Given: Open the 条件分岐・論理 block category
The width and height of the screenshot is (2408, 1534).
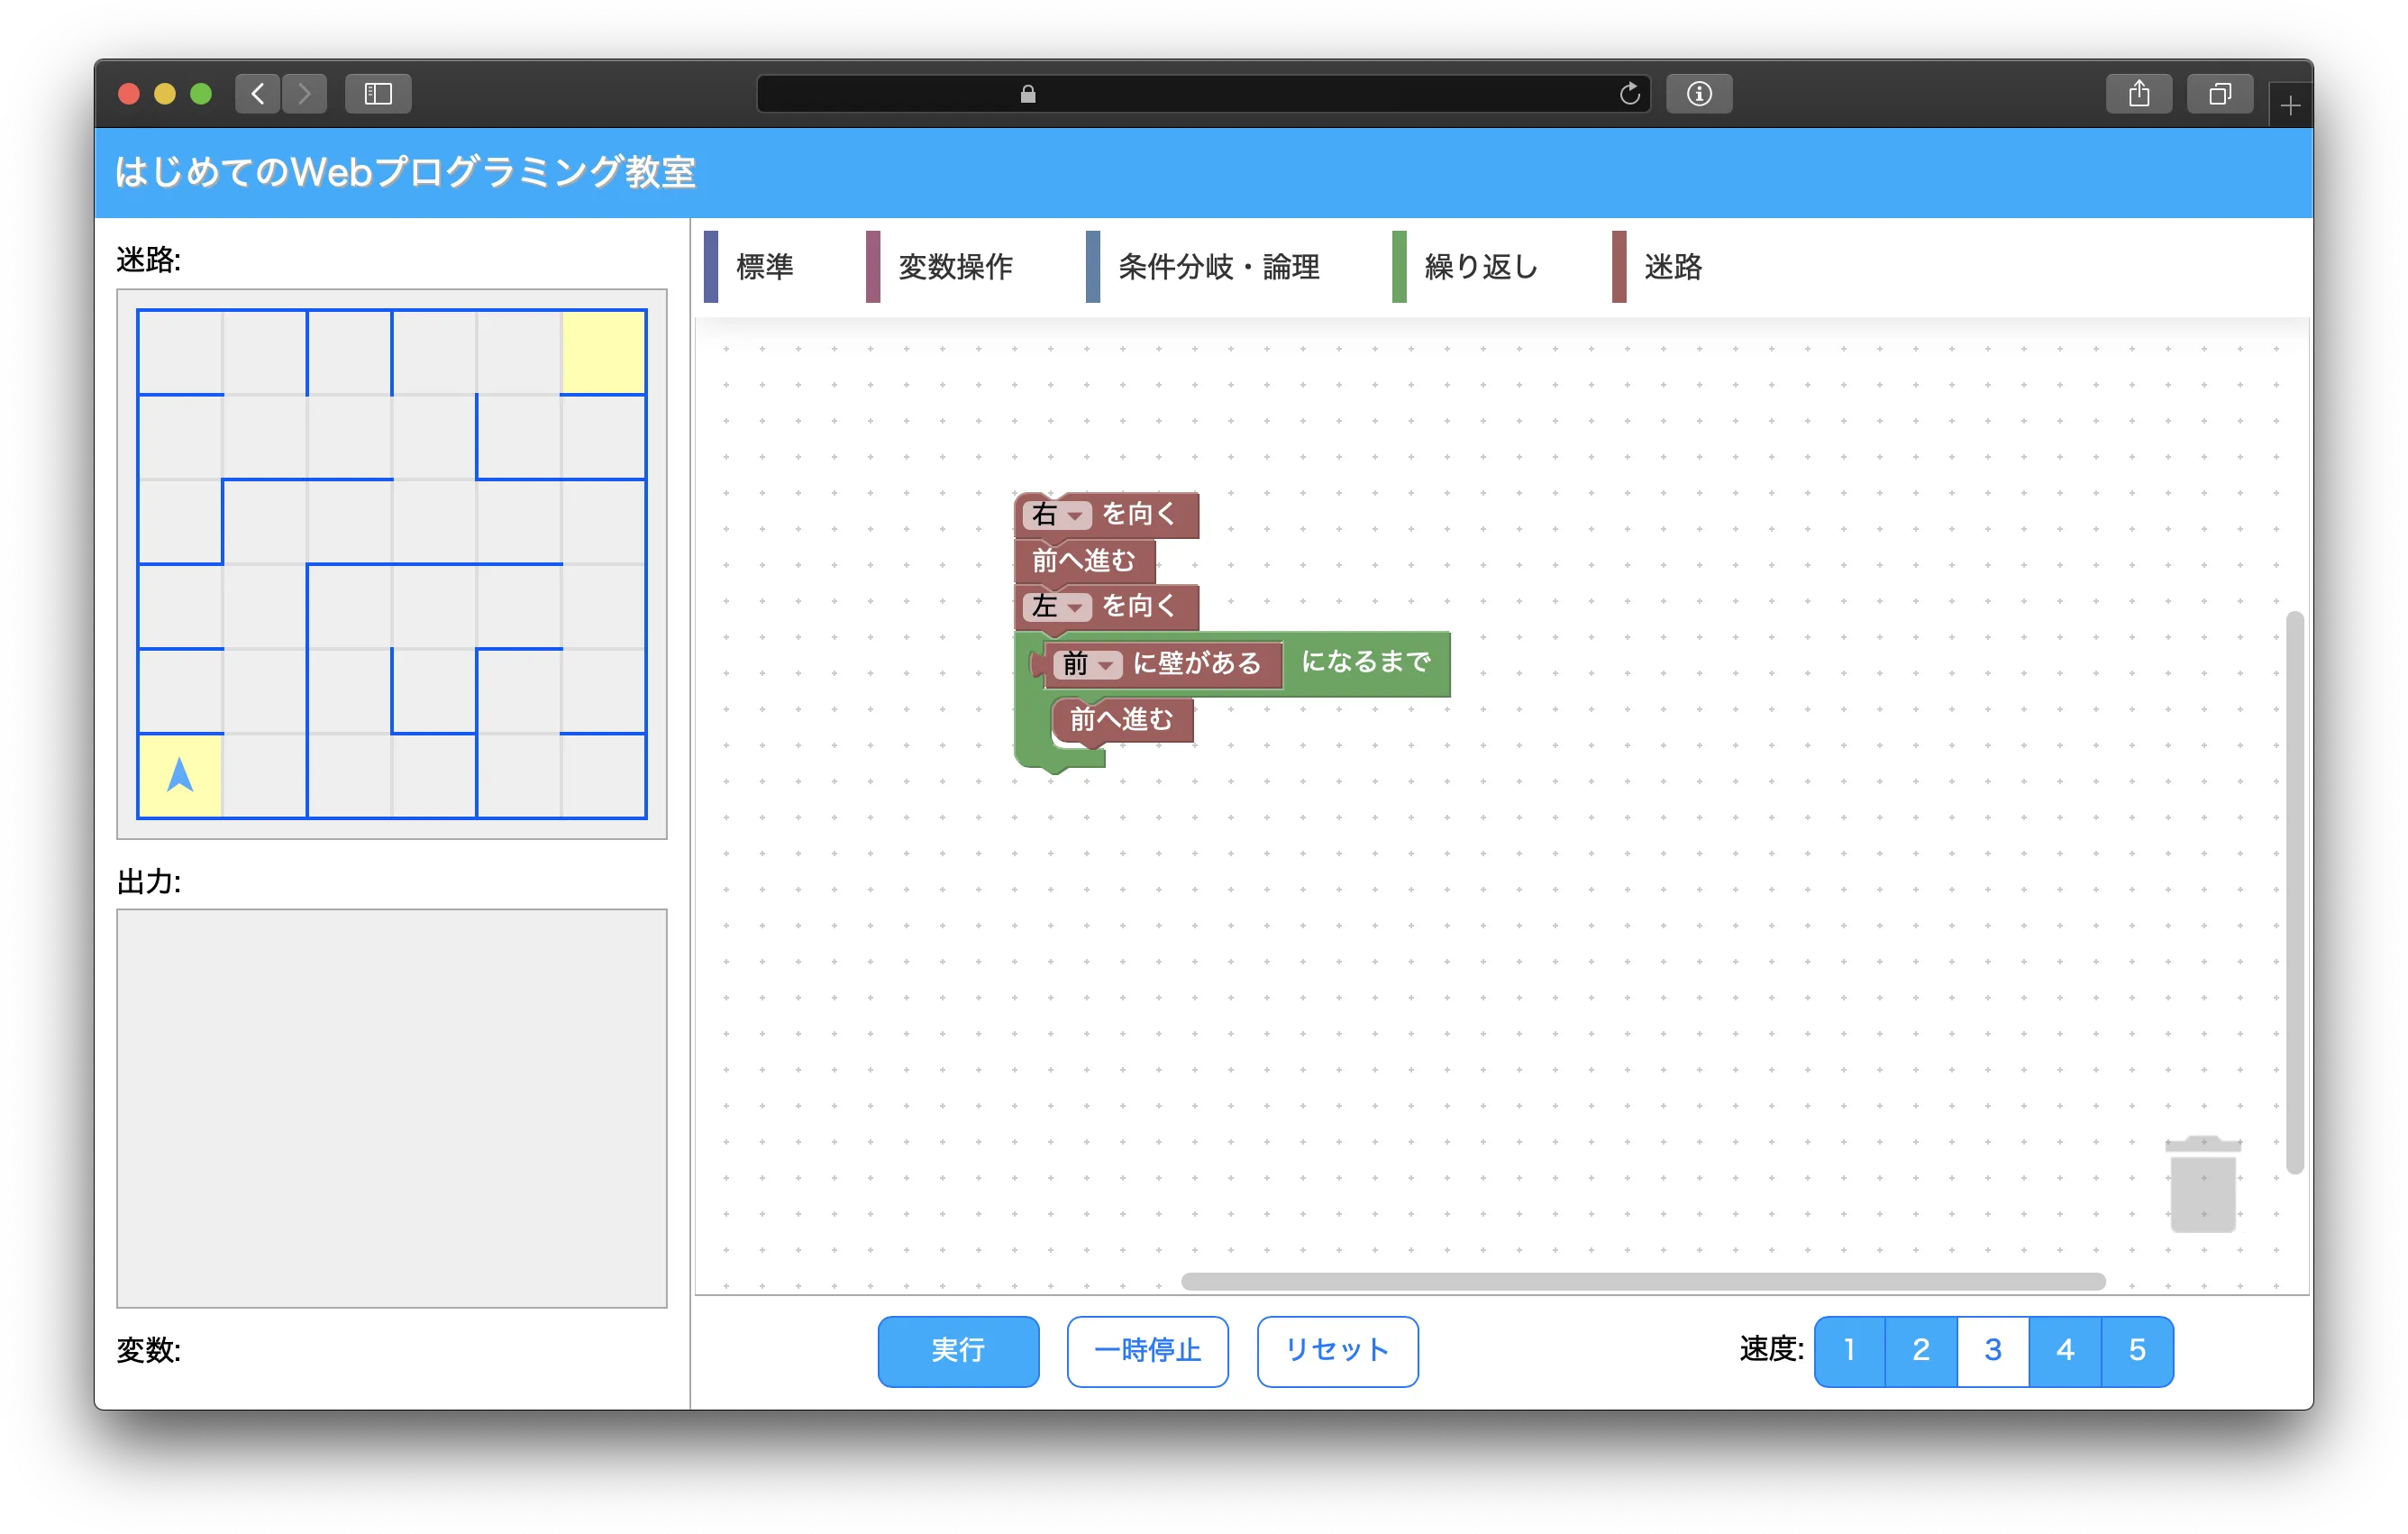Looking at the screenshot, I should [1218, 267].
